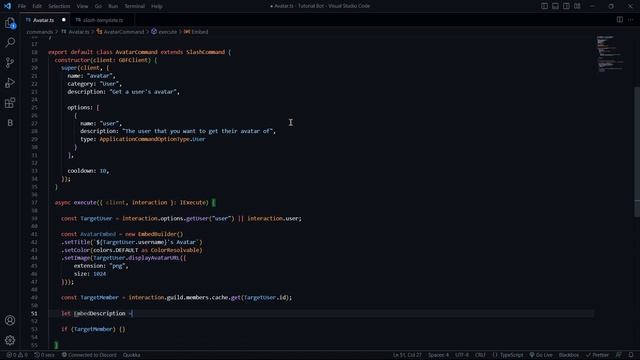Screen dimensions: 640x360
Task: Click the minimap code overview
Action: coord(610,54)
